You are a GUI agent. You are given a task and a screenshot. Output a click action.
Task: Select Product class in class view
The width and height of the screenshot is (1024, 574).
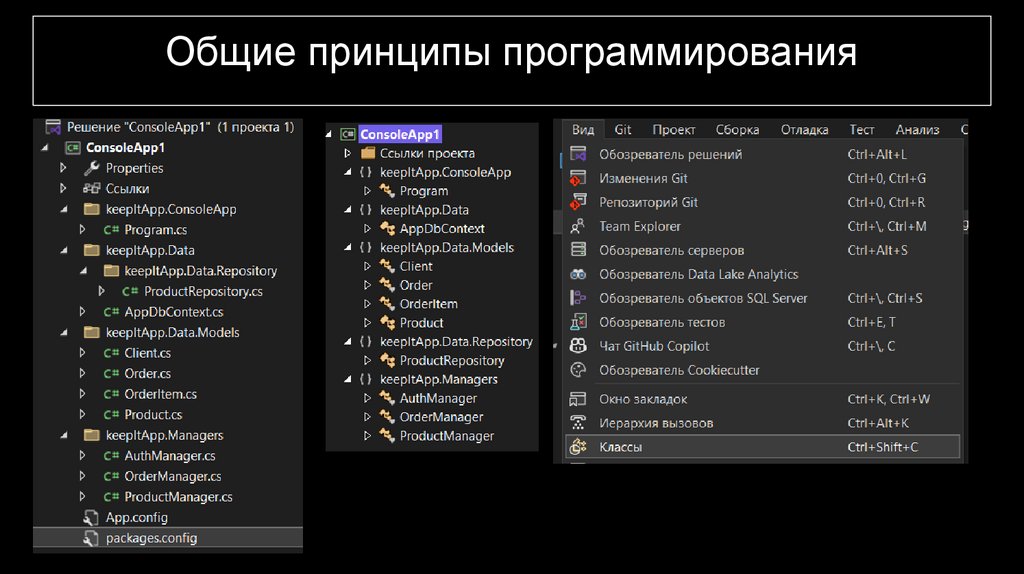click(421, 323)
